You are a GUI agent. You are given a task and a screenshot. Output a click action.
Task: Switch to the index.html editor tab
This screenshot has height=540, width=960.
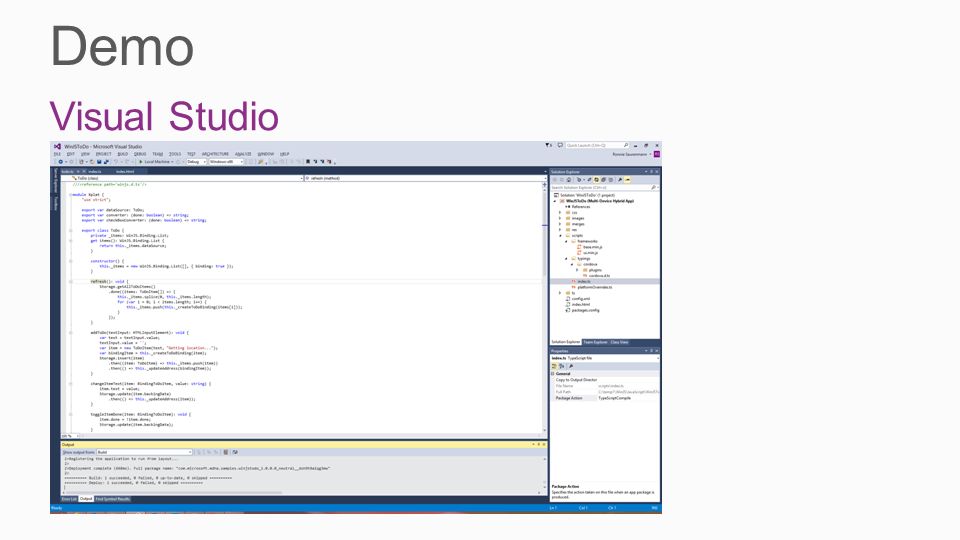(125, 171)
